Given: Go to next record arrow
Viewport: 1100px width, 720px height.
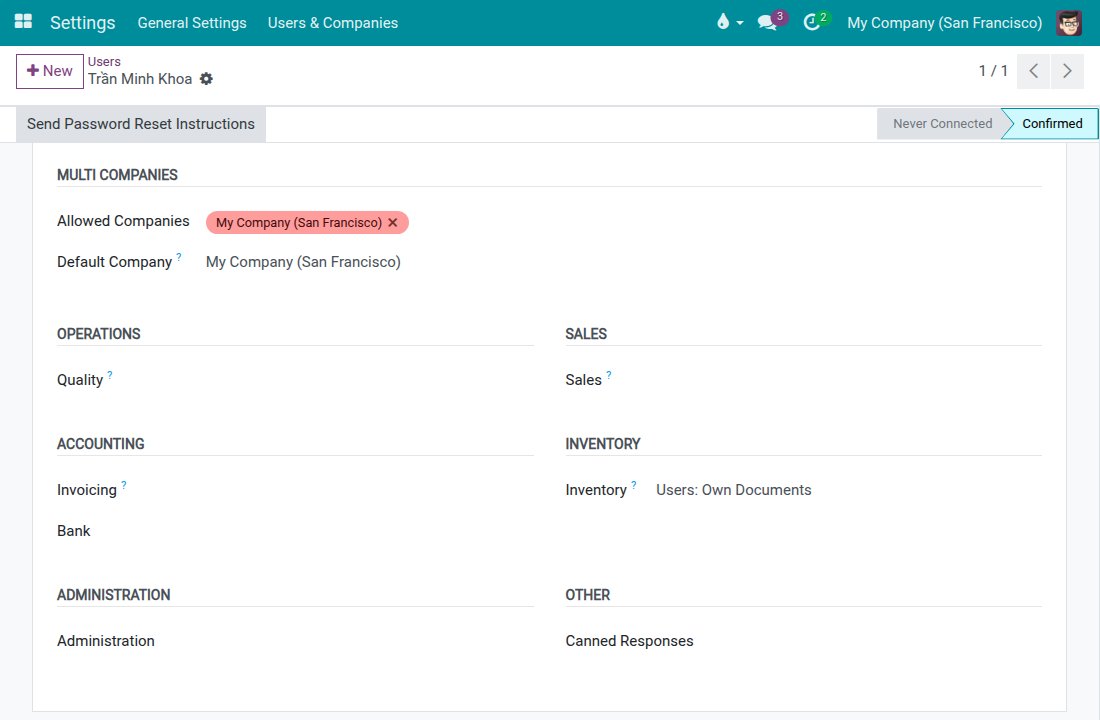Looking at the screenshot, I should (1067, 71).
